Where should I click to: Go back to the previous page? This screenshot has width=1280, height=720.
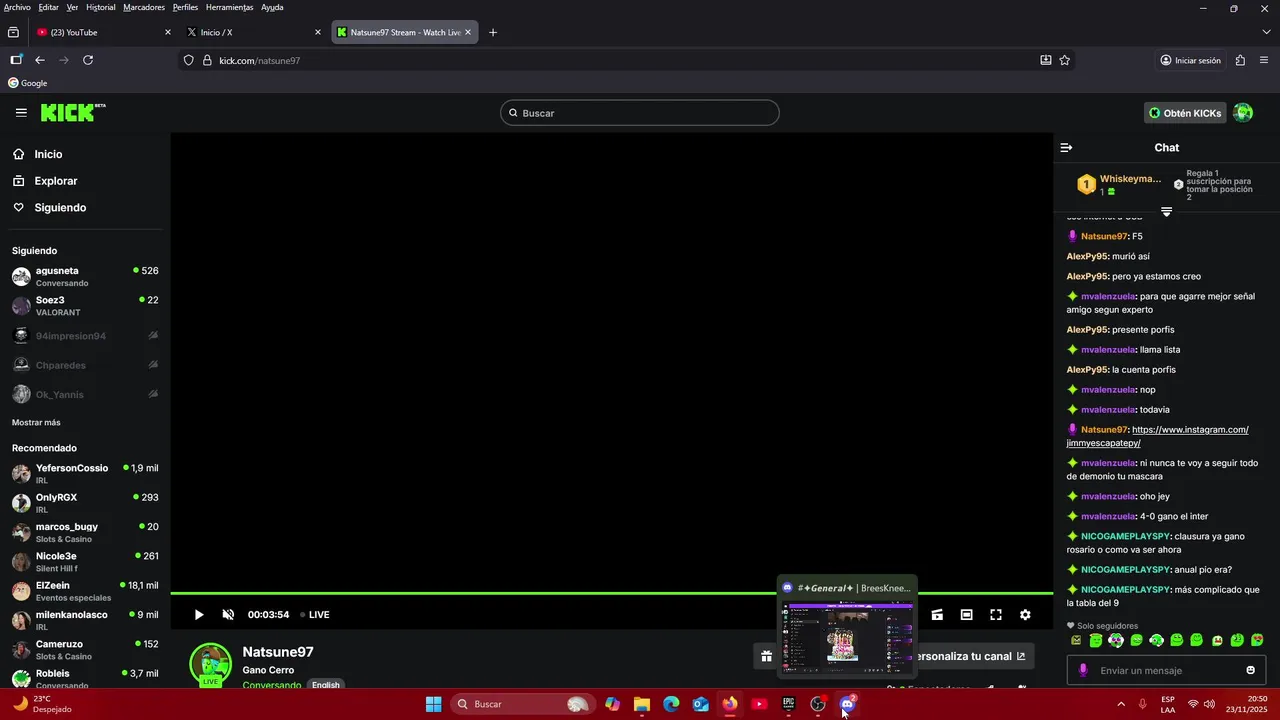click(40, 60)
